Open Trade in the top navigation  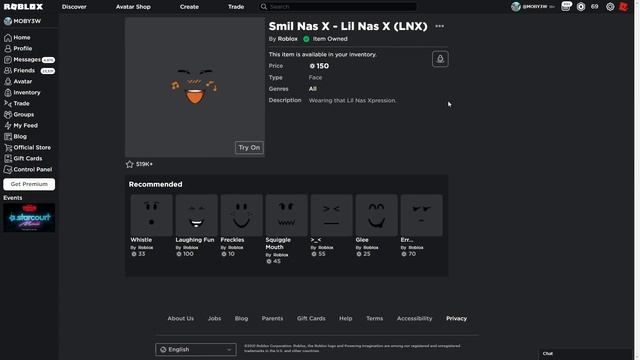click(236, 7)
